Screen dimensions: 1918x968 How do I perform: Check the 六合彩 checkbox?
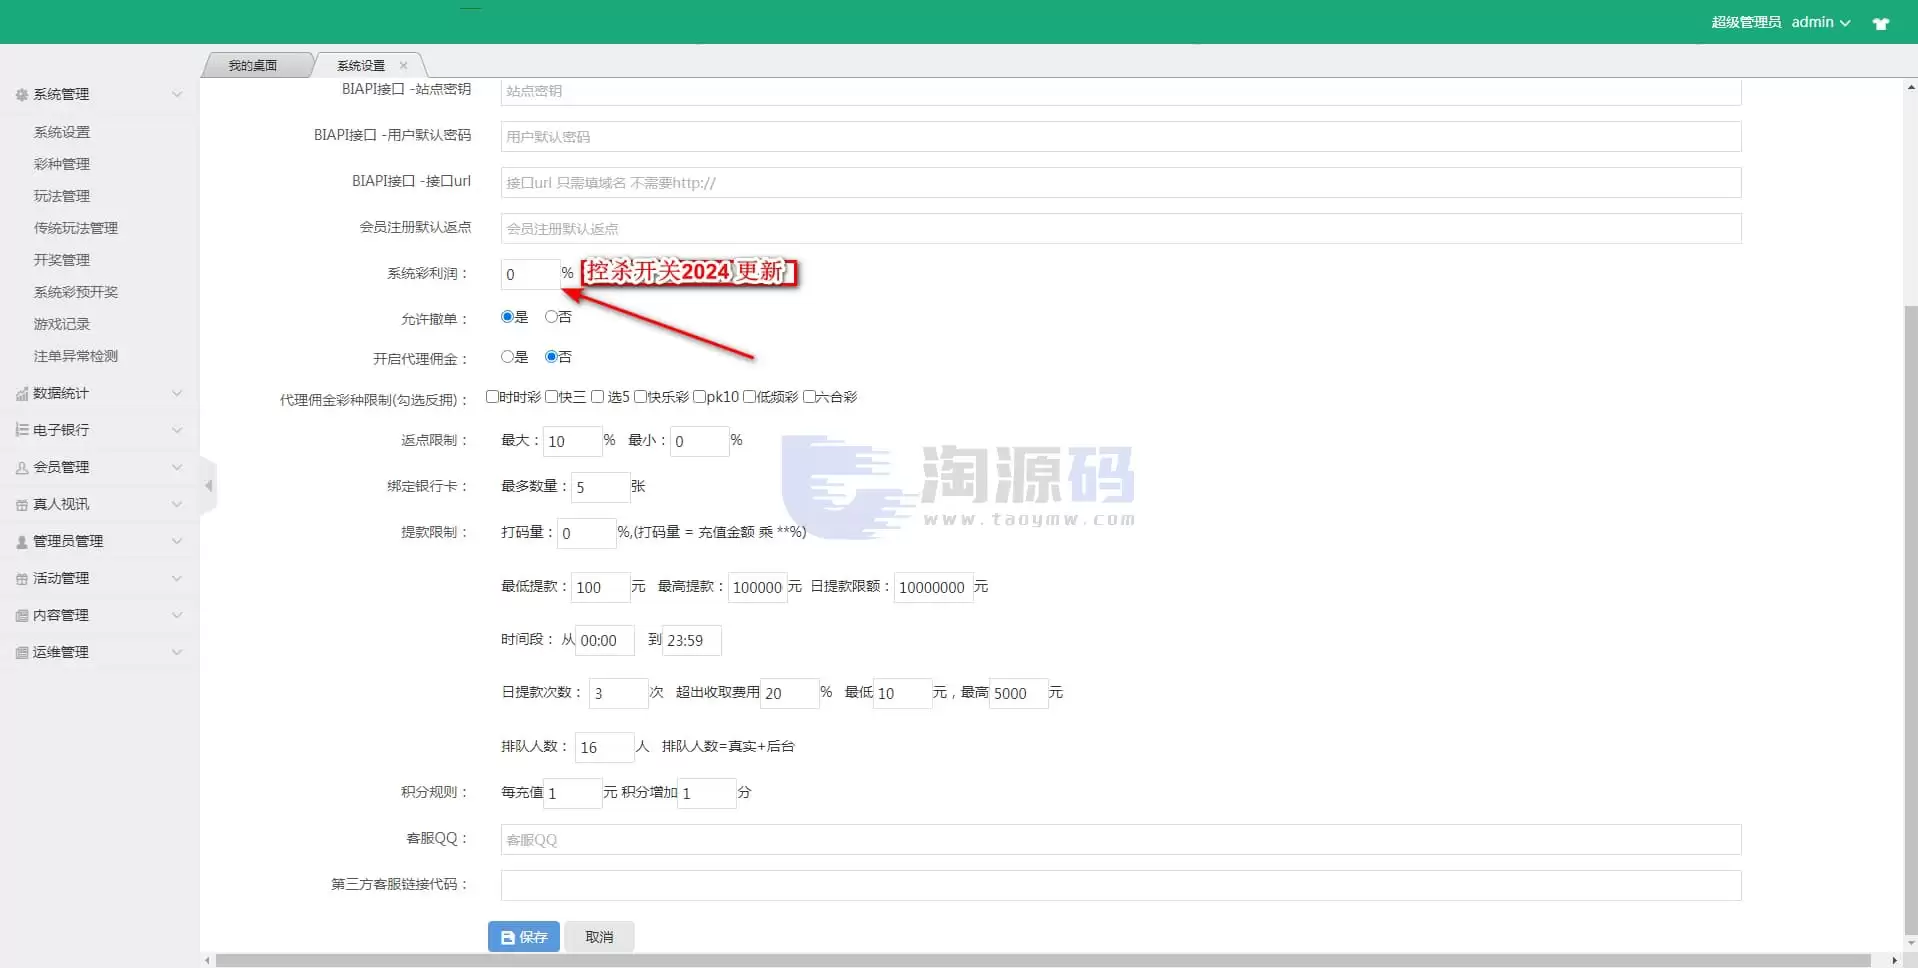809,397
